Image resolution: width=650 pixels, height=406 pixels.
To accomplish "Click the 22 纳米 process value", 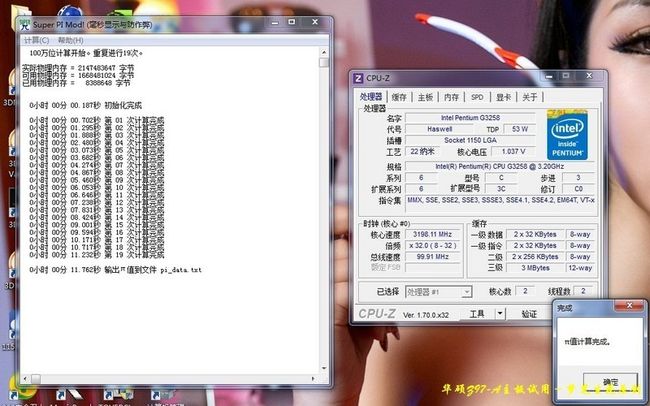I will point(422,151).
